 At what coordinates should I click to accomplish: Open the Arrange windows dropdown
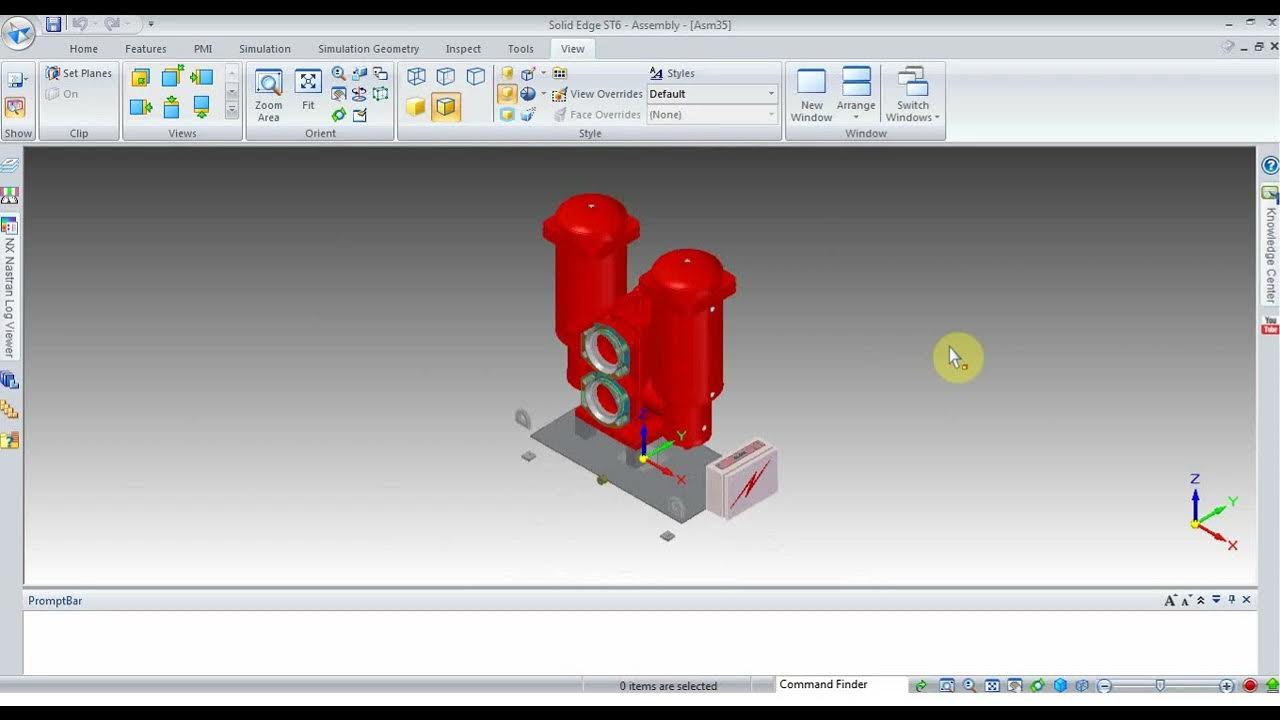(x=856, y=96)
